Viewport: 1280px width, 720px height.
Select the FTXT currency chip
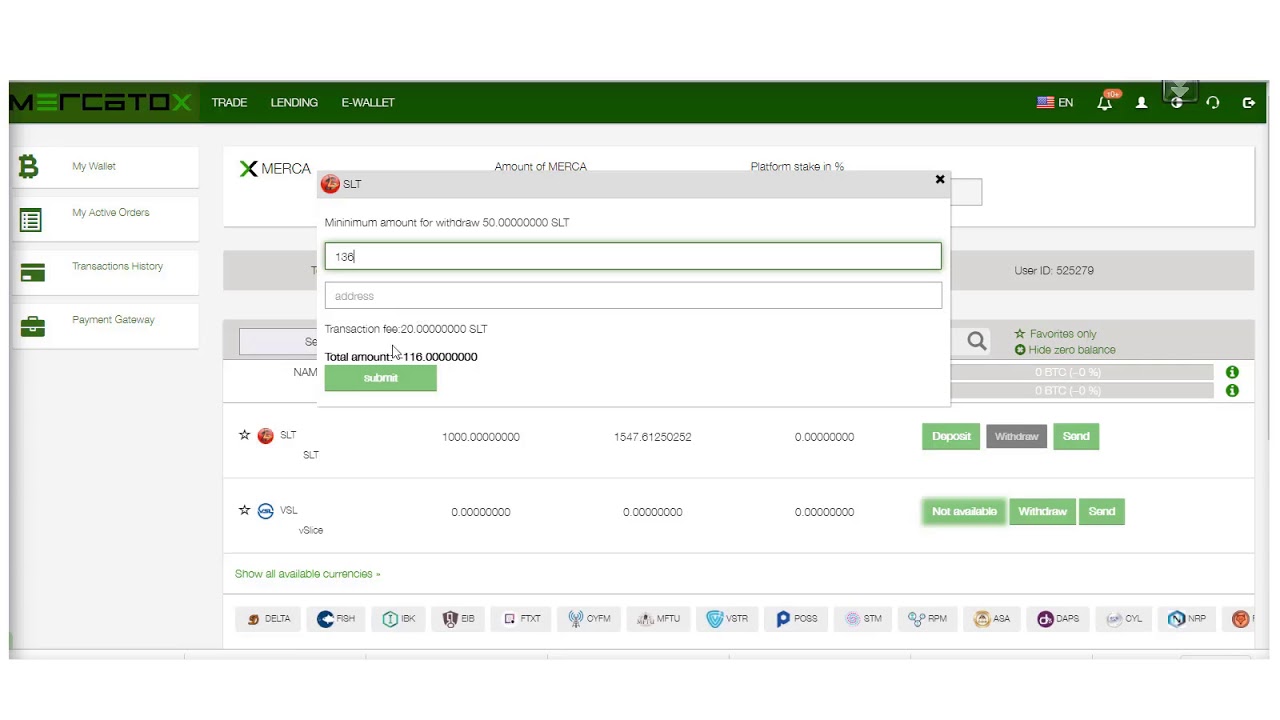(x=522, y=619)
